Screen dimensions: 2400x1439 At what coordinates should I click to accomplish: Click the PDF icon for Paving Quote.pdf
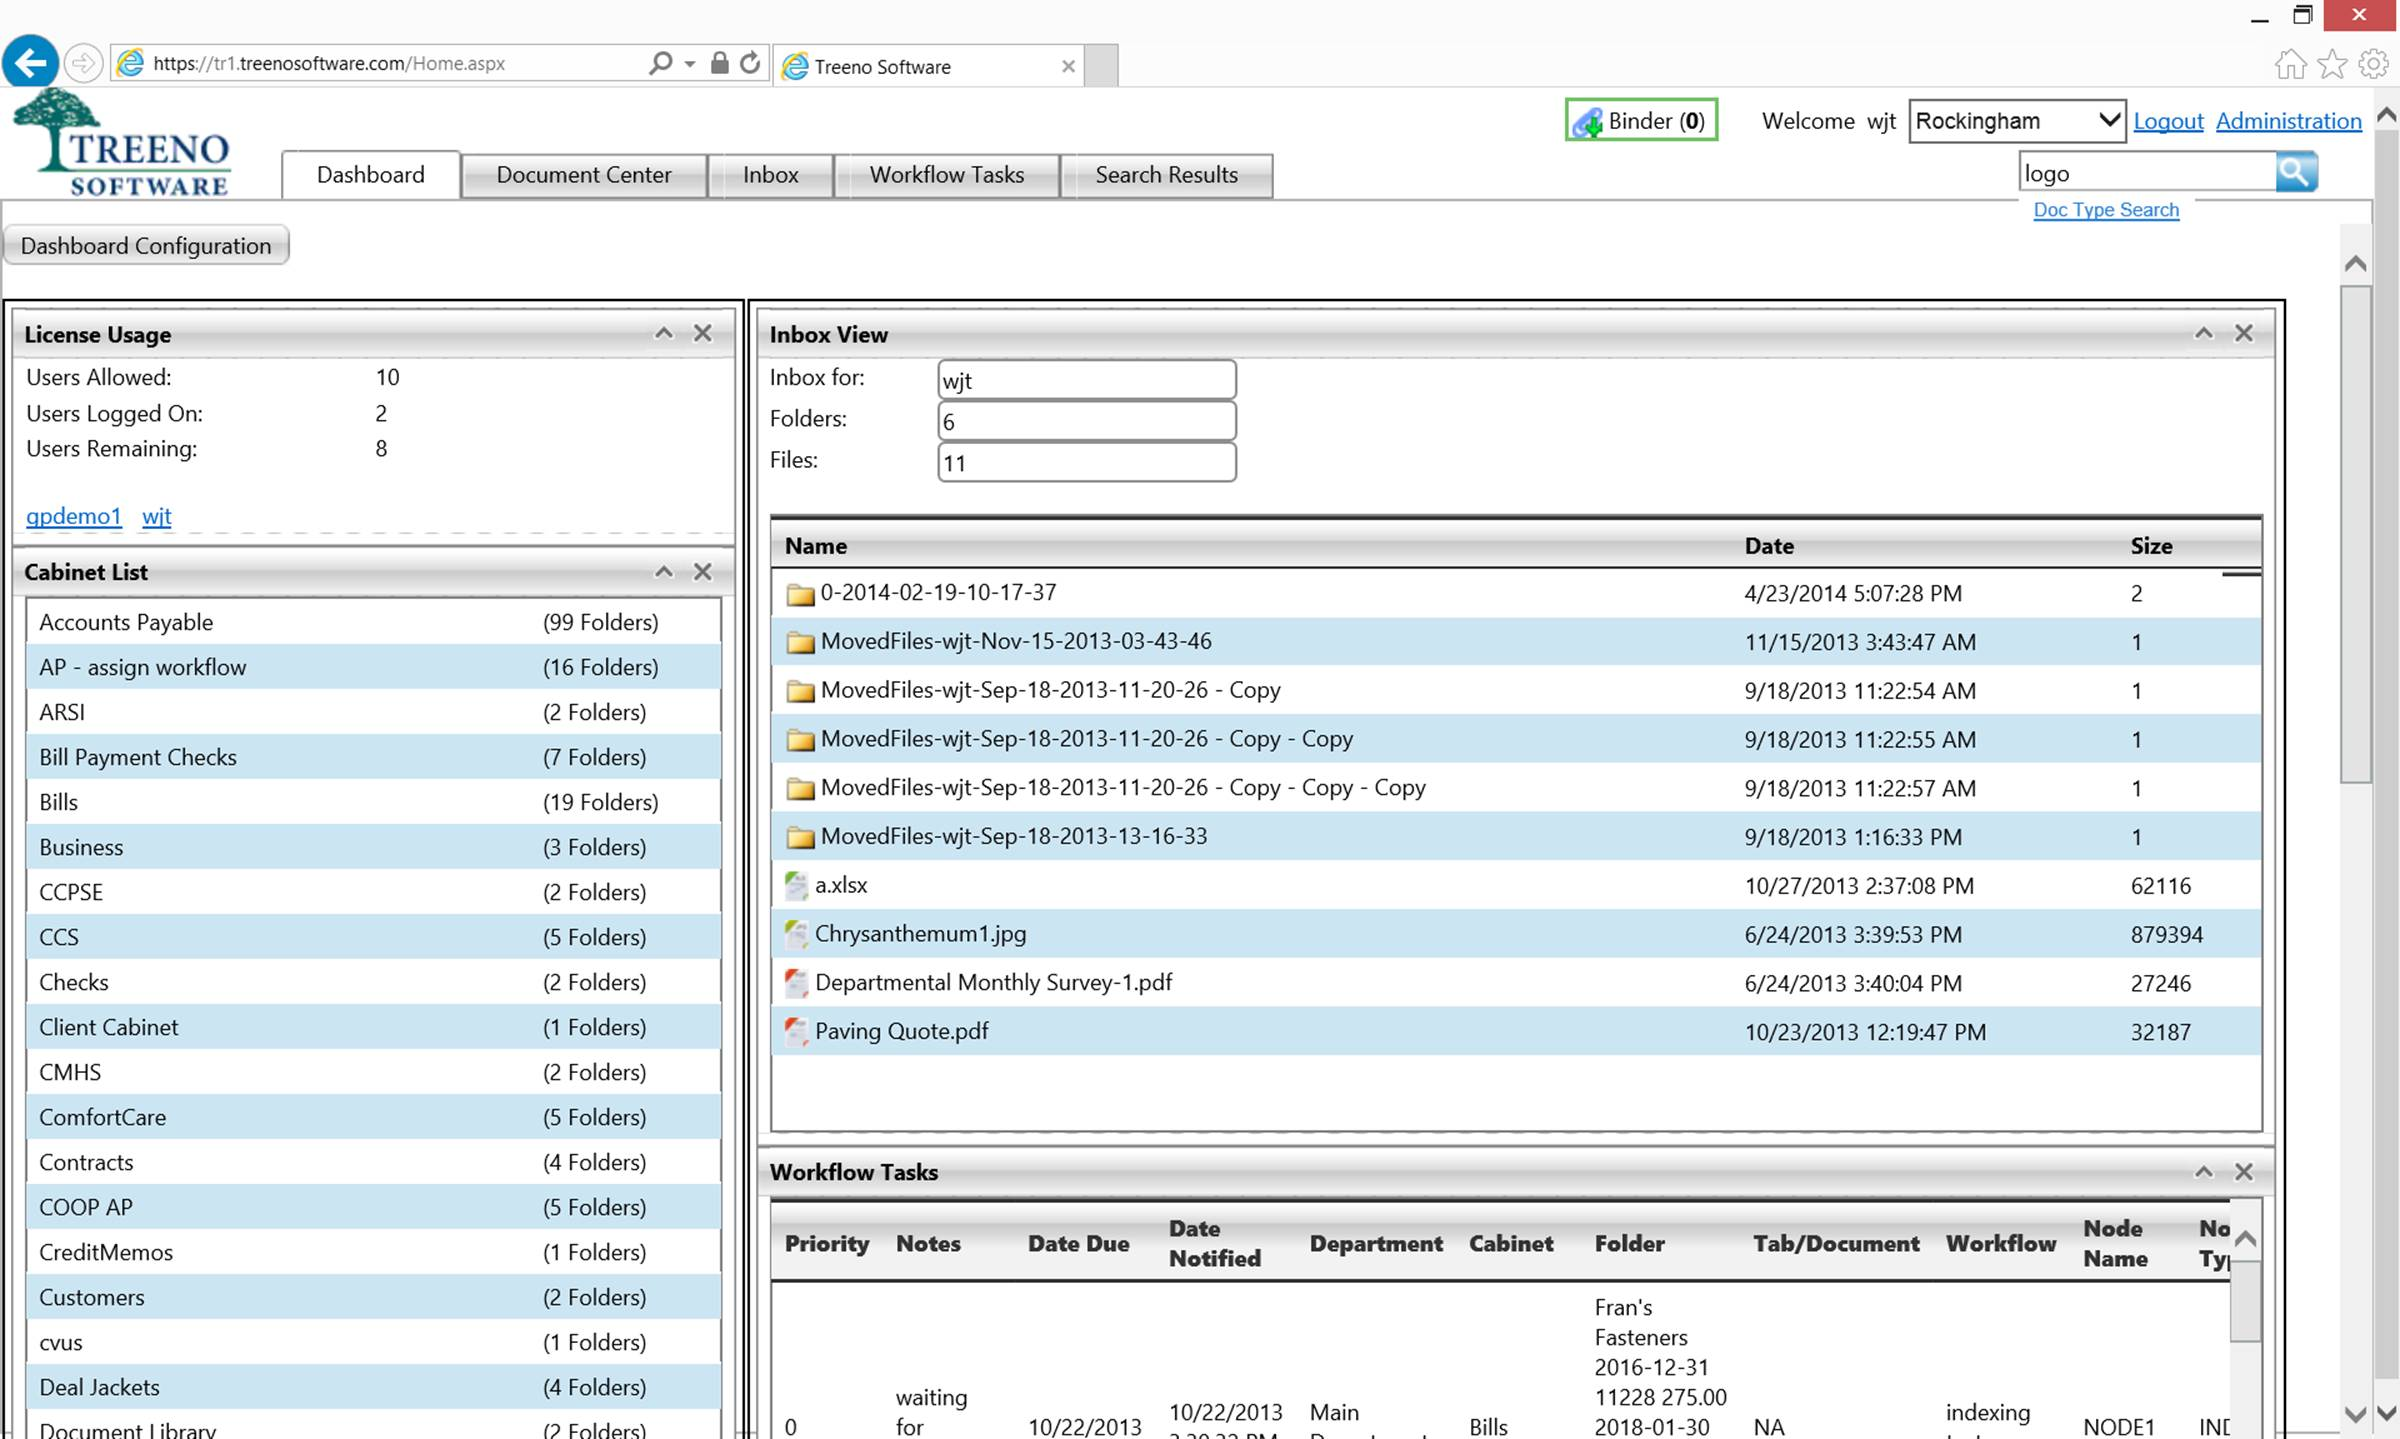(x=796, y=1031)
